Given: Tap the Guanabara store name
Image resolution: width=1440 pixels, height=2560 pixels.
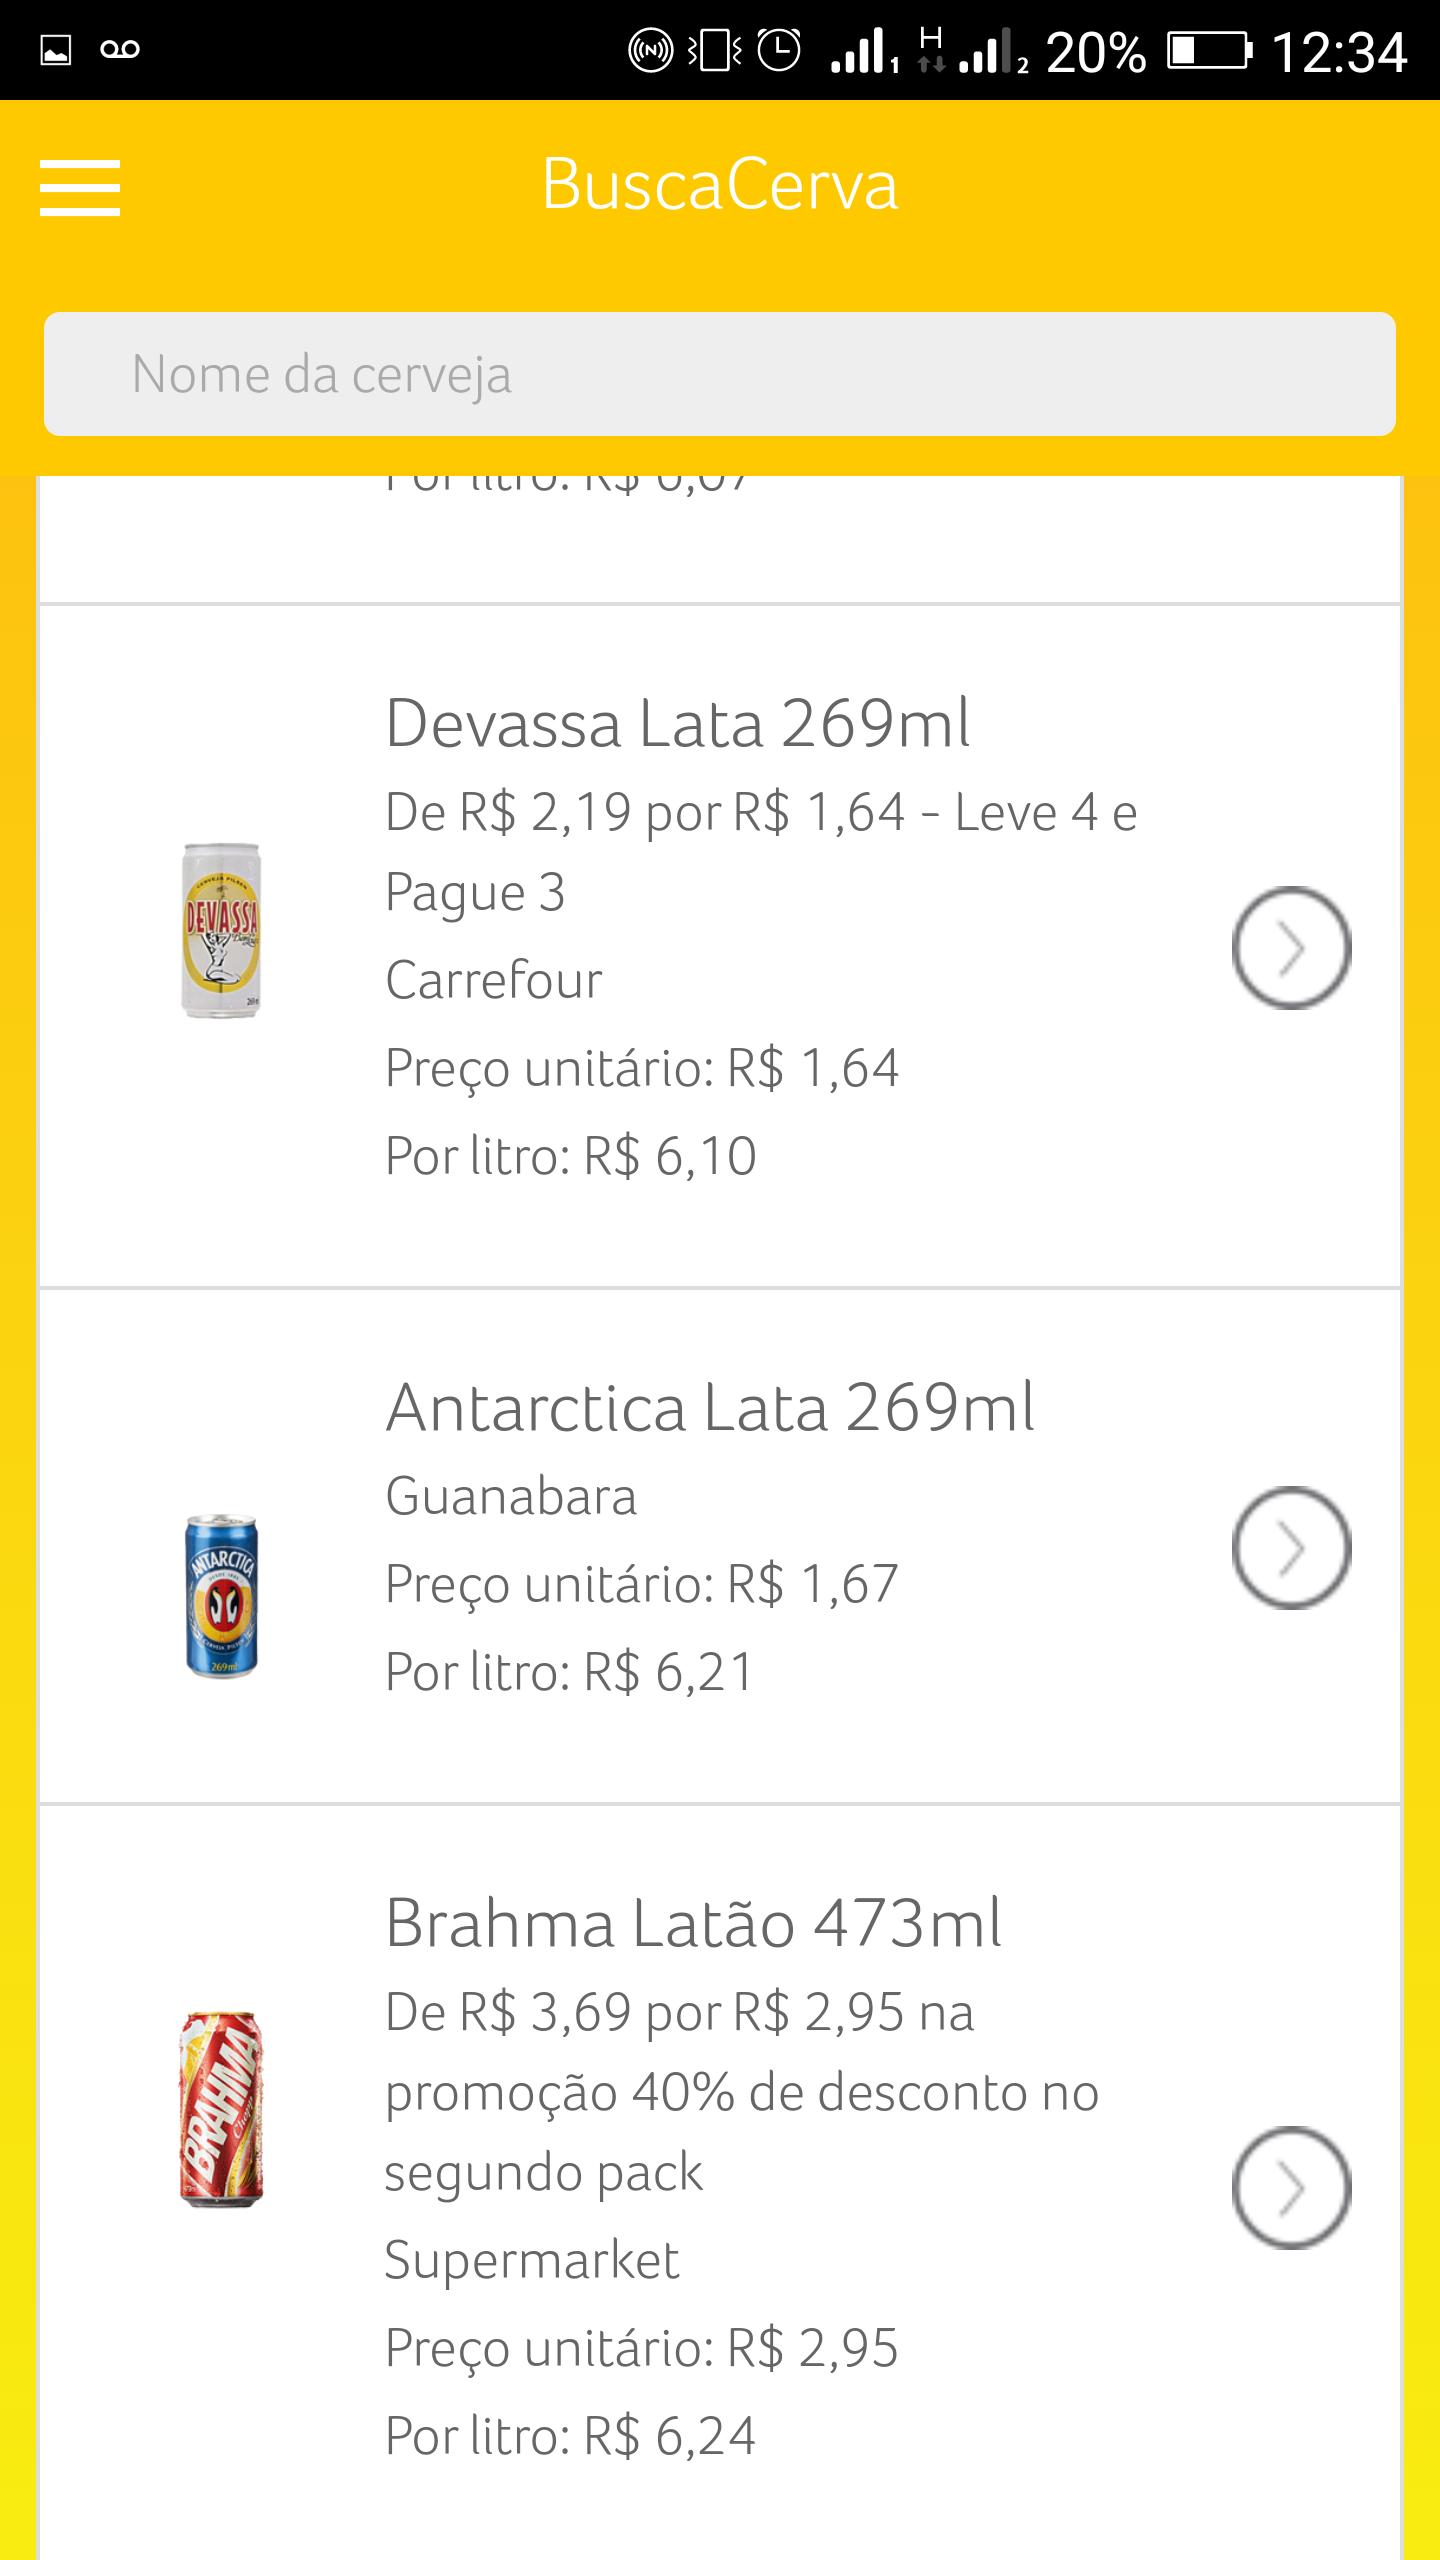Looking at the screenshot, I should (x=511, y=1497).
